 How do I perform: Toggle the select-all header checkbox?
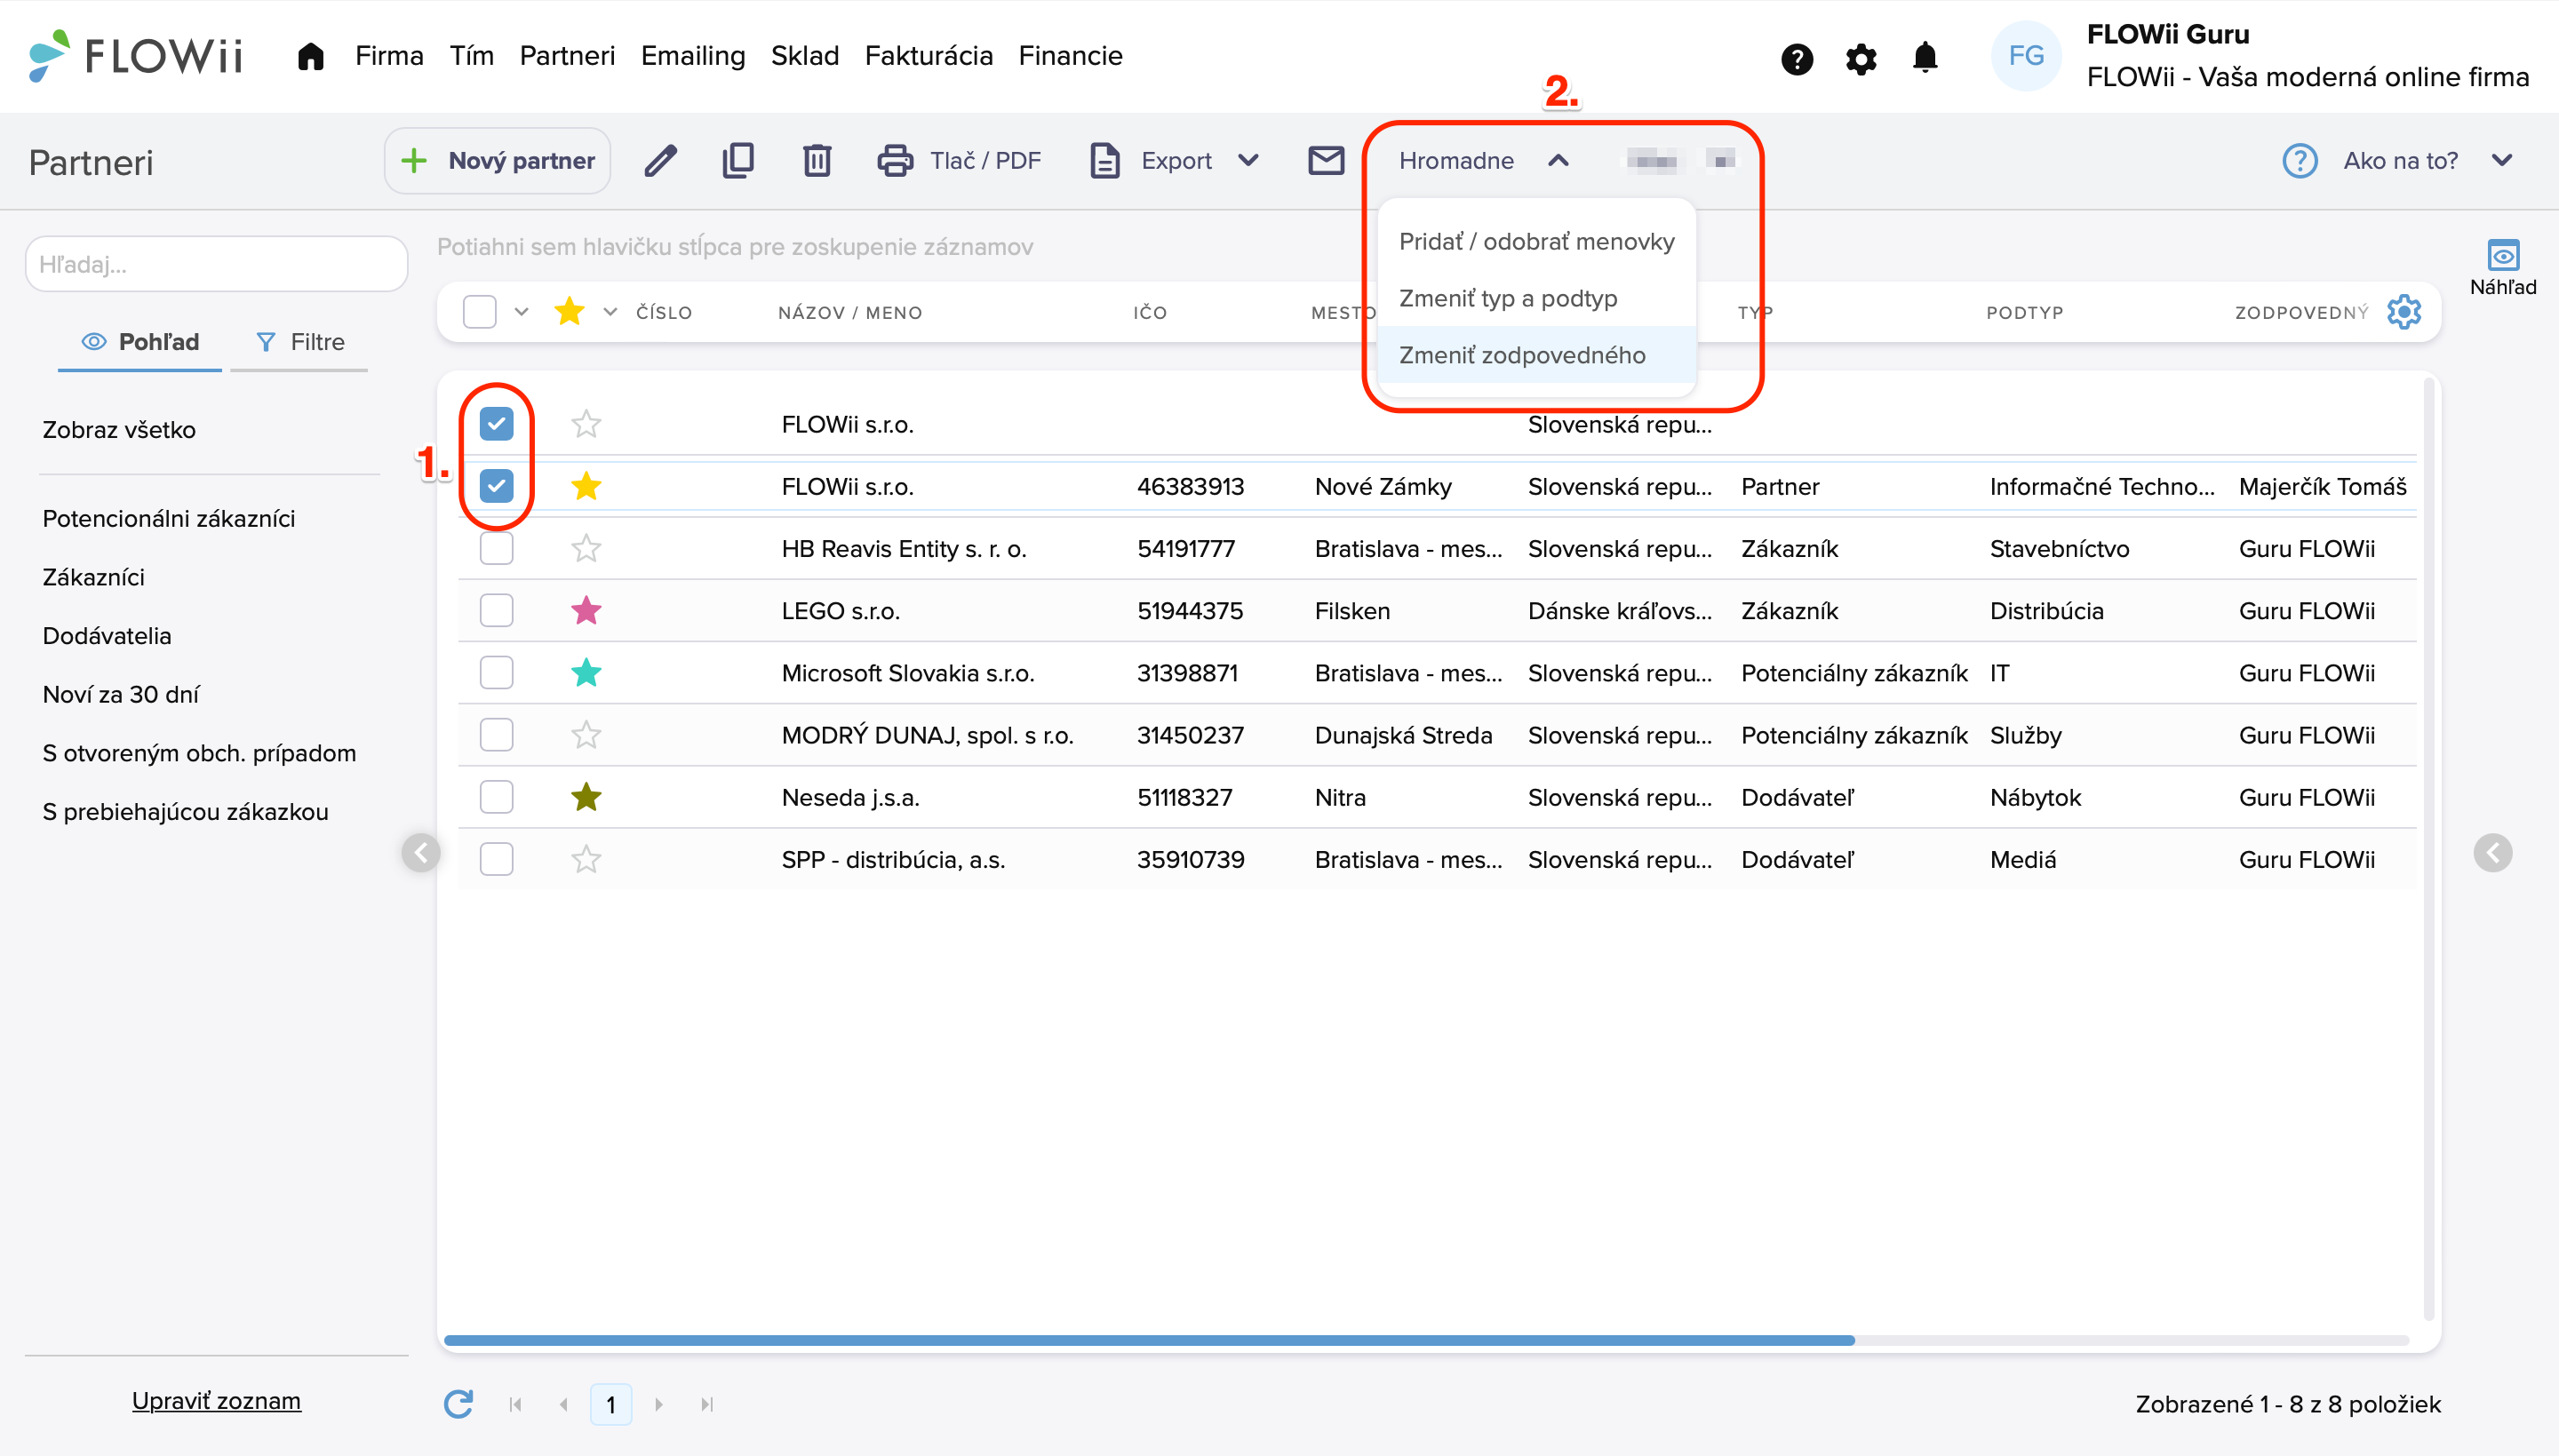click(x=480, y=312)
